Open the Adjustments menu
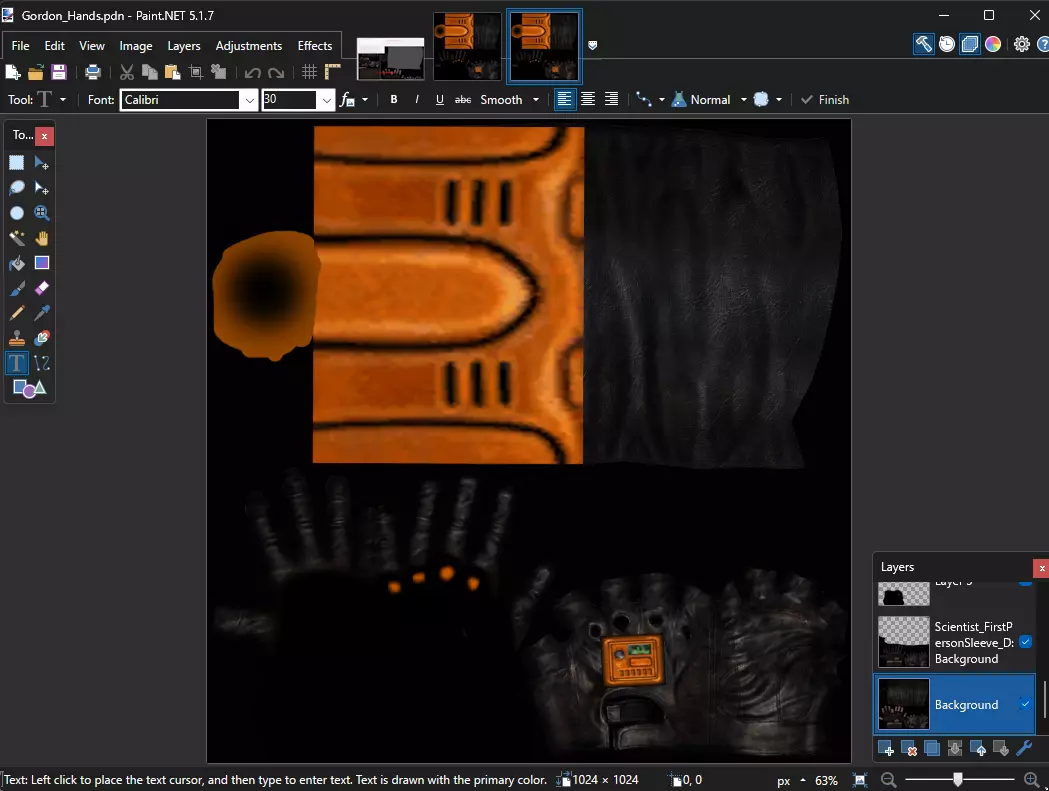The width and height of the screenshot is (1049, 791). pos(249,46)
